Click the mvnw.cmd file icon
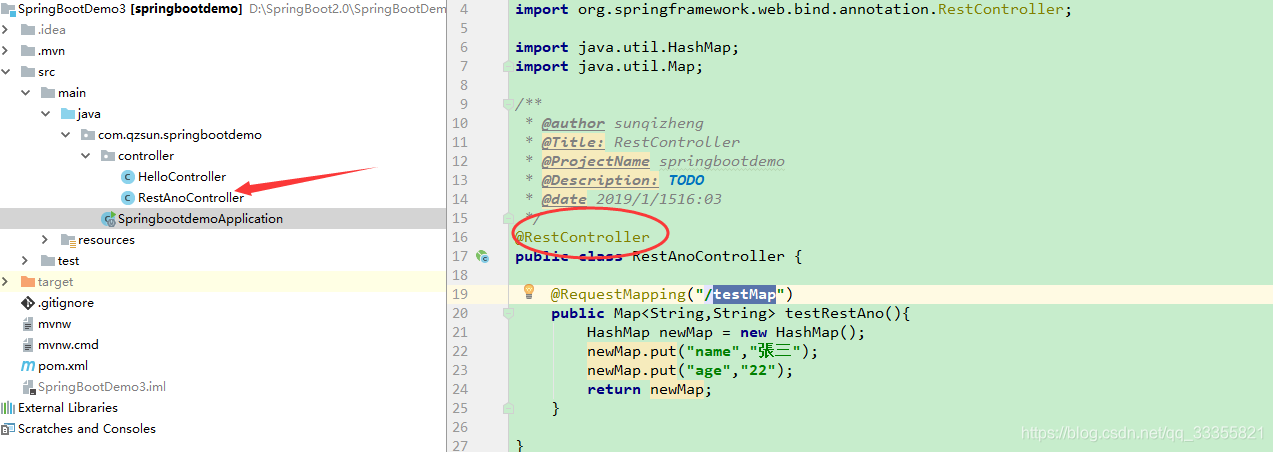This screenshot has width=1273, height=452. pos(28,345)
